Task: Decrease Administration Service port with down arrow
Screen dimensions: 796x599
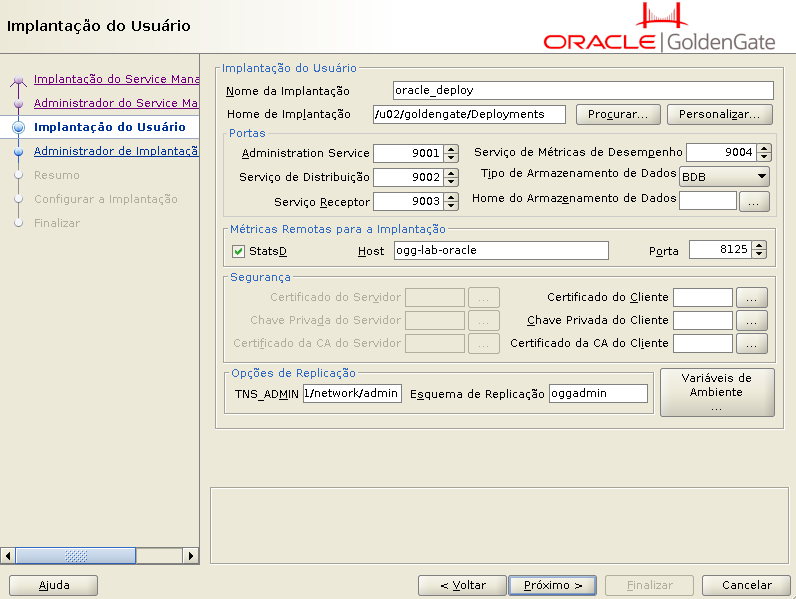Action: [451, 157]
